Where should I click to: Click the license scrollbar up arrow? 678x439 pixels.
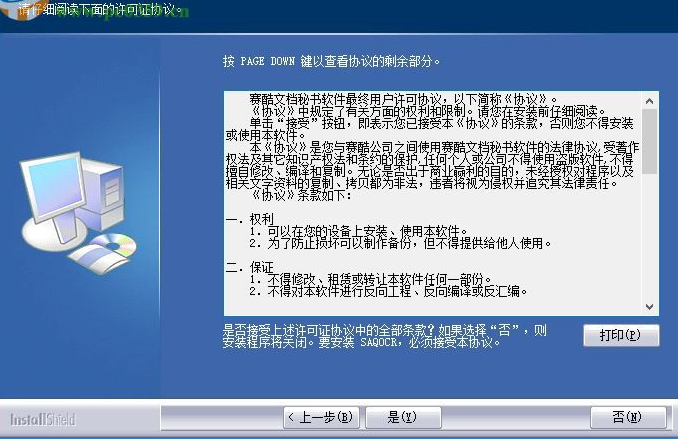coord(649,101)
